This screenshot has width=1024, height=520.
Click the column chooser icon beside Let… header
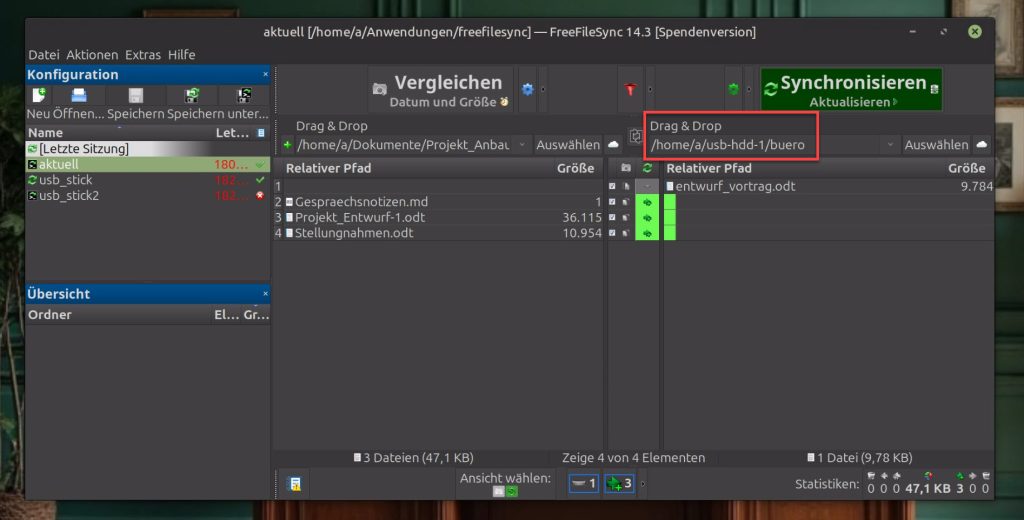point(261,133)
